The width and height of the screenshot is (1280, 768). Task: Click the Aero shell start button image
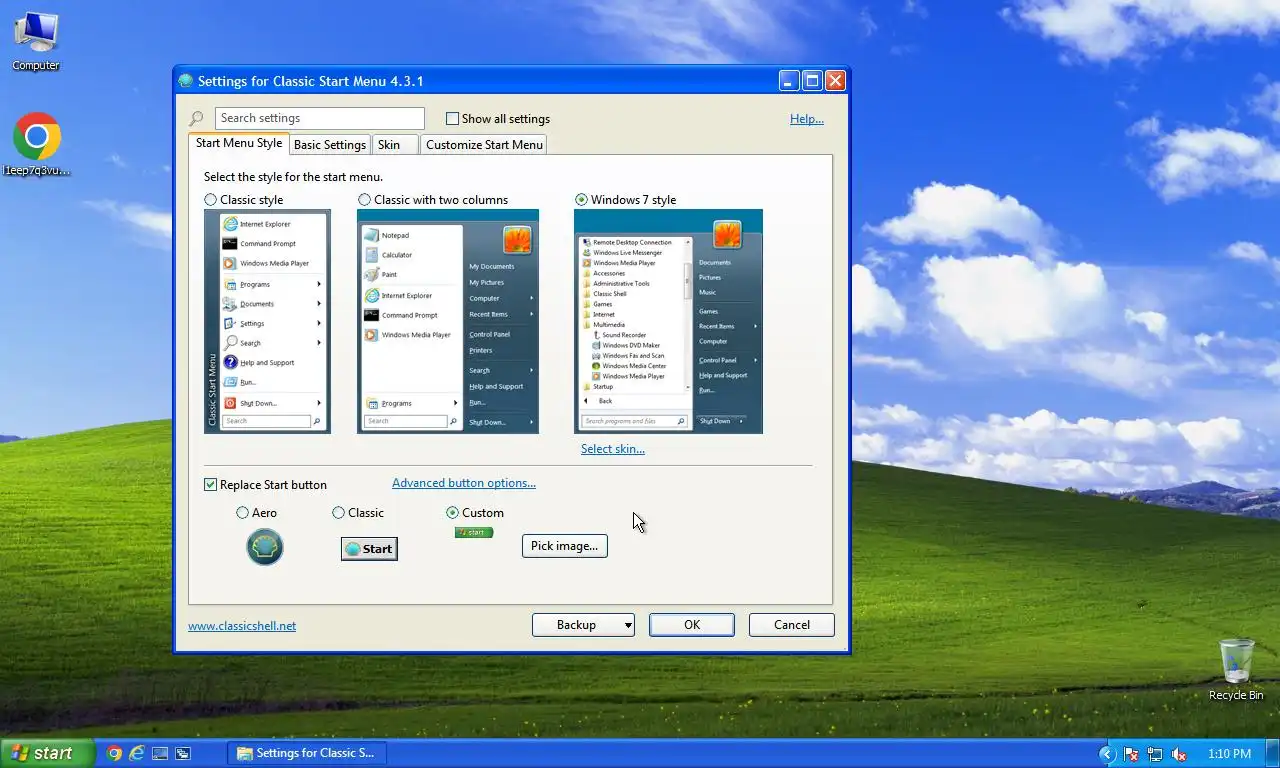[265, 547]
